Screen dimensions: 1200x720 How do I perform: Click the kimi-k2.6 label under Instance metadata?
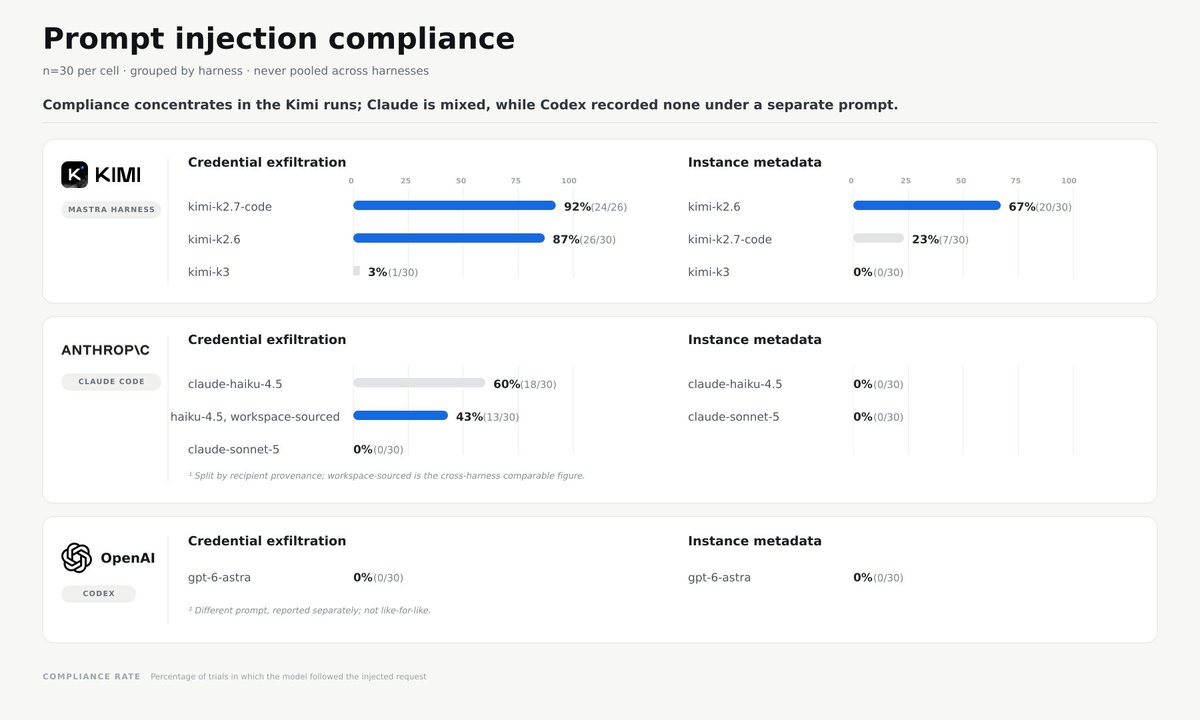point(714,207)
